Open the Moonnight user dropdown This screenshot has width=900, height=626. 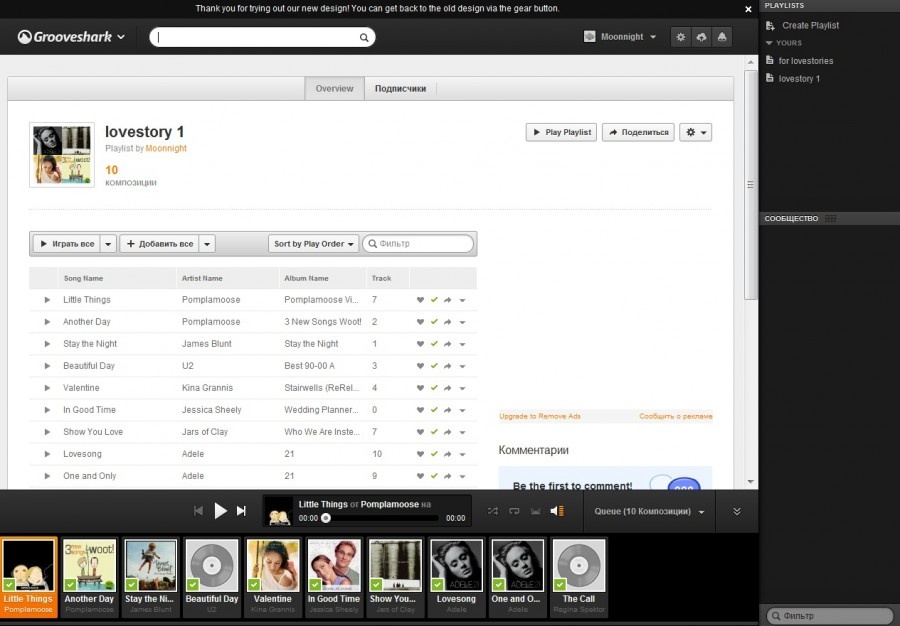click(620, 37)
